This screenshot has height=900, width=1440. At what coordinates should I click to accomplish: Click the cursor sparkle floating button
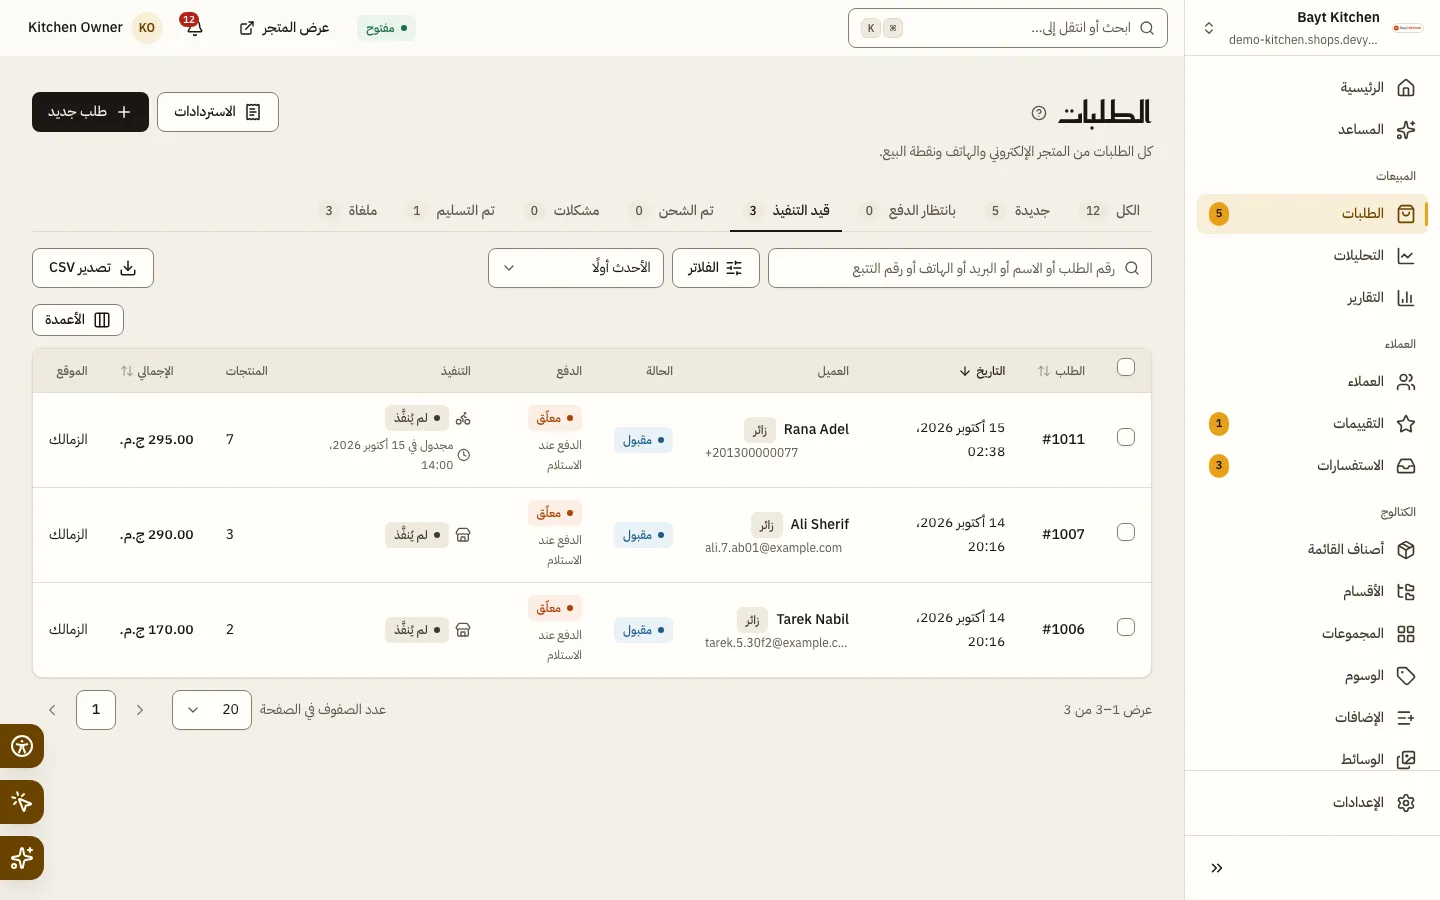[x=22, y=802]
